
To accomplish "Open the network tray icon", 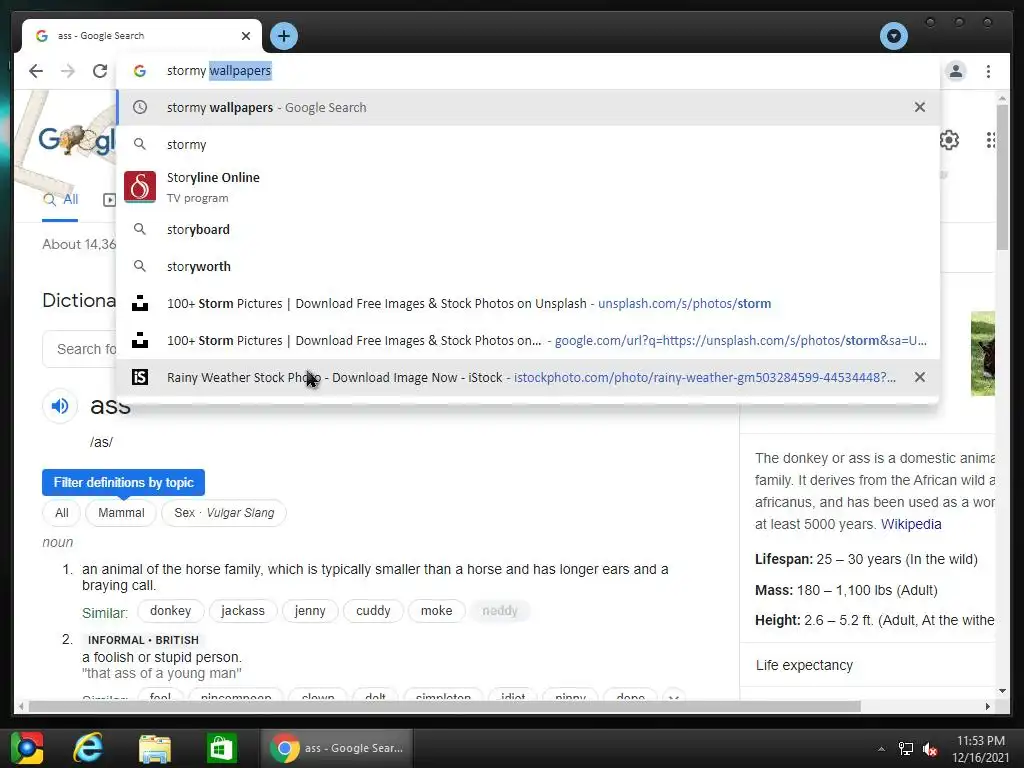I will point(906,749).
